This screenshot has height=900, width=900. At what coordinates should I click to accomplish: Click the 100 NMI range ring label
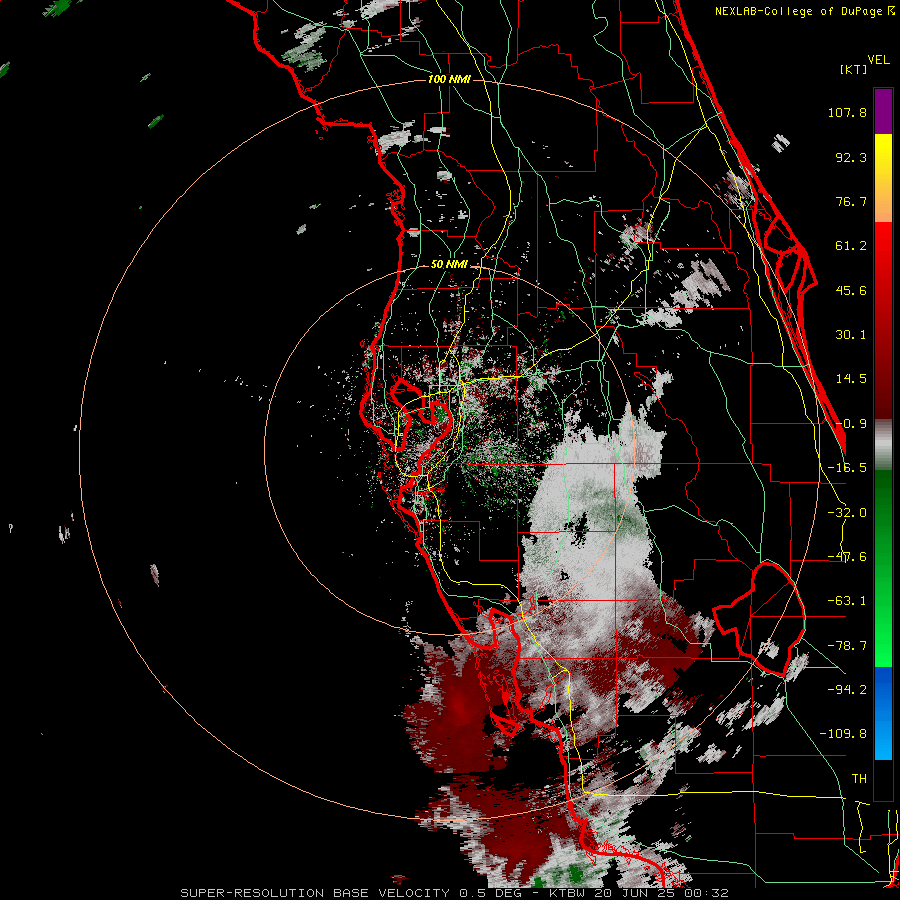pyautogui.click(x=449, y=79)
